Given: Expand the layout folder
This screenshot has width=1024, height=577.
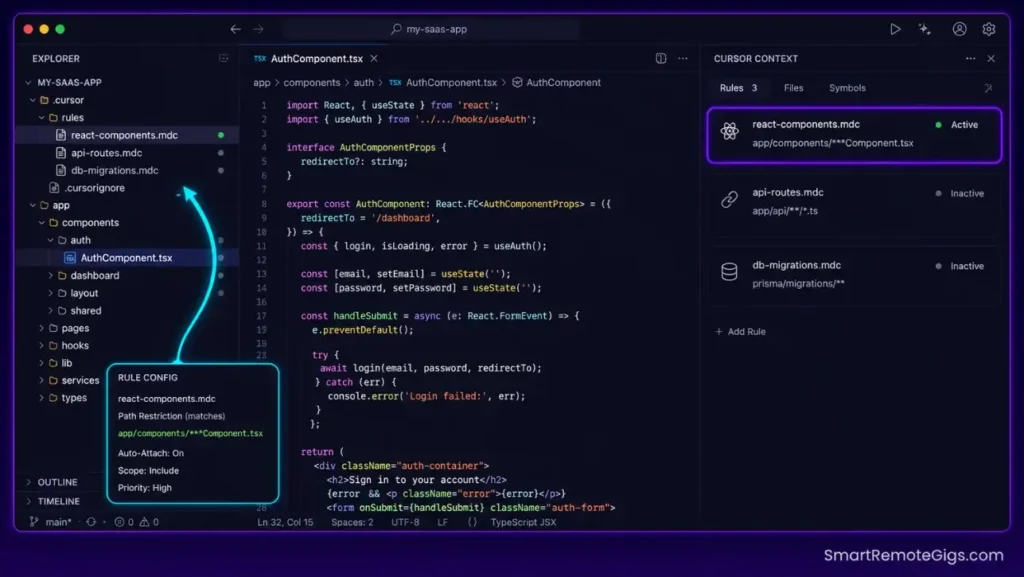Looking at the screenshot, I should [50, 293].
